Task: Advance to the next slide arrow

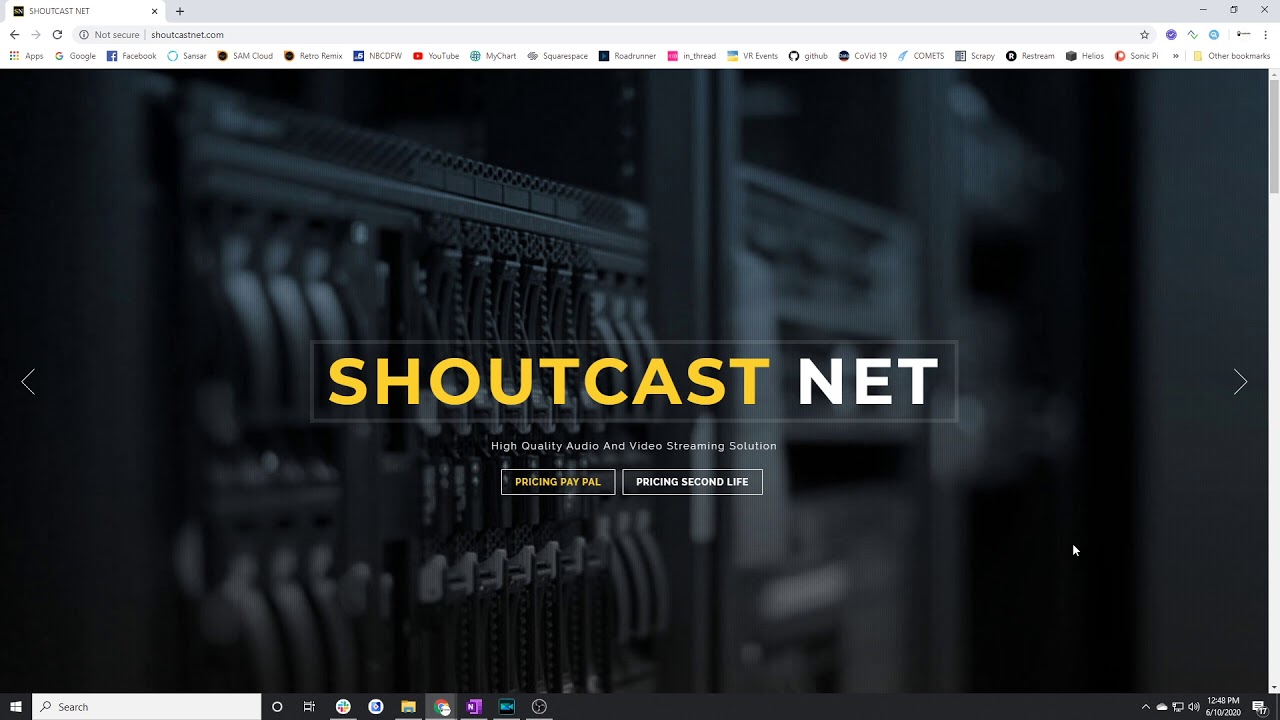Action: 1240,381
